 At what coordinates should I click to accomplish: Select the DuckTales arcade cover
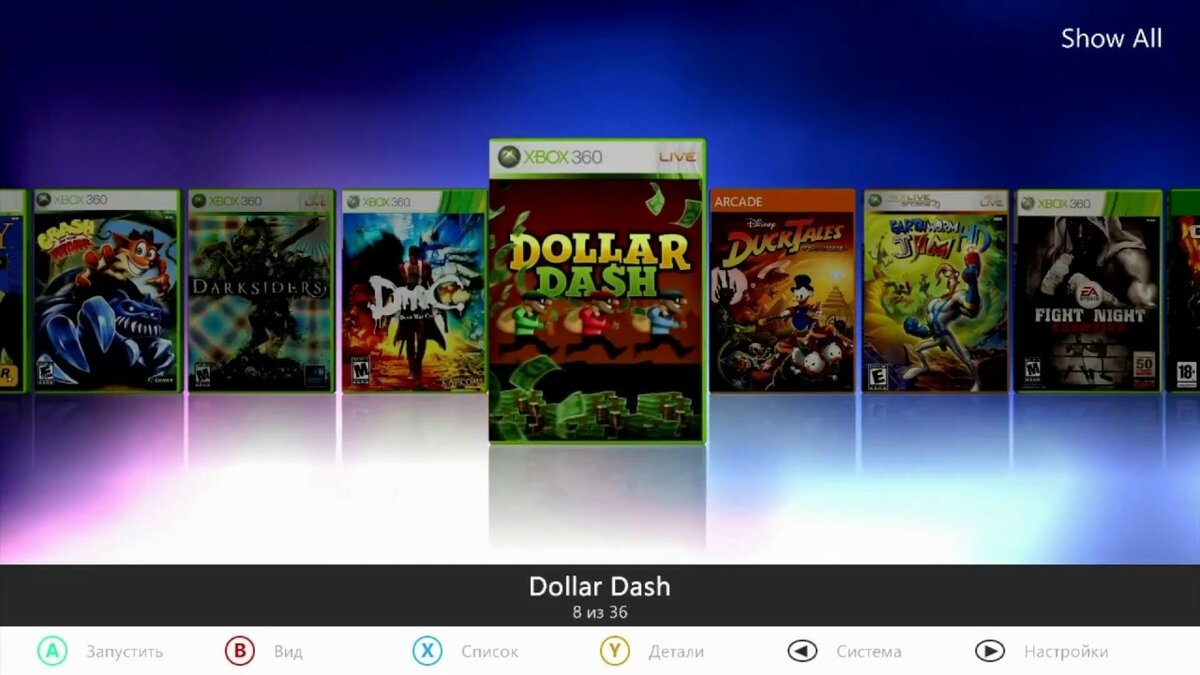click(783, 291)
